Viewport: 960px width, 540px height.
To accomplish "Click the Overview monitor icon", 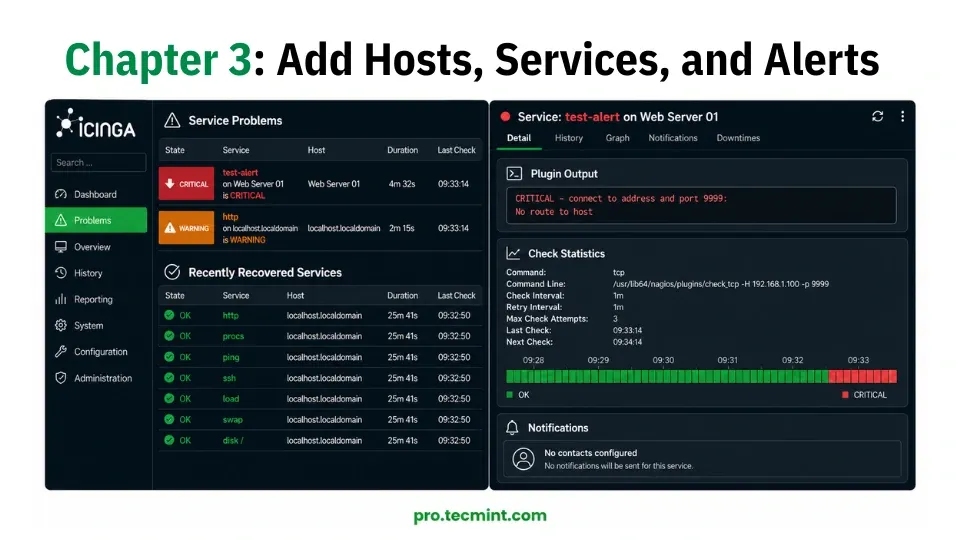I will [x=61, y=247].
